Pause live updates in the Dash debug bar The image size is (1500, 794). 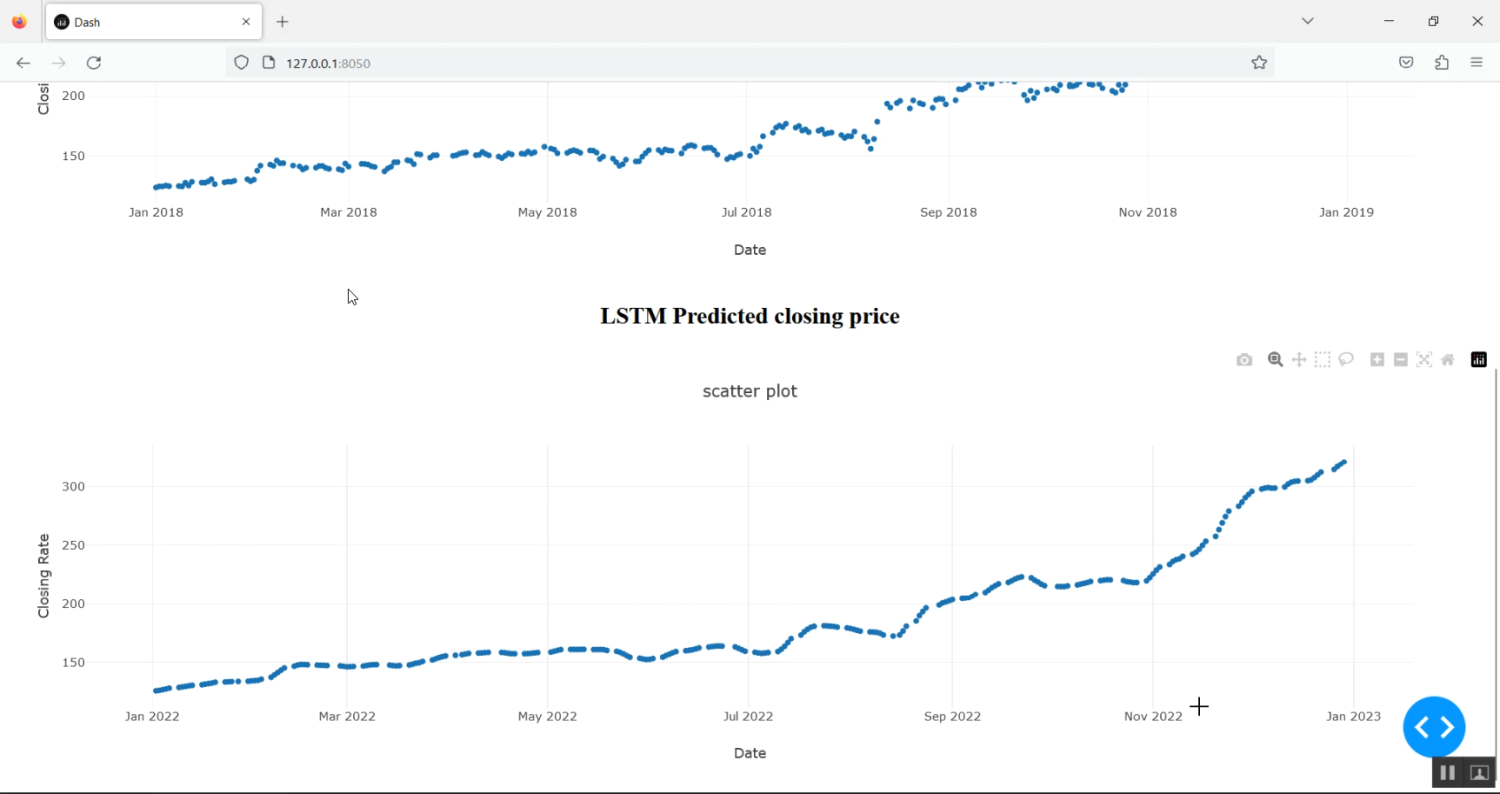[x=1447, y=772]
